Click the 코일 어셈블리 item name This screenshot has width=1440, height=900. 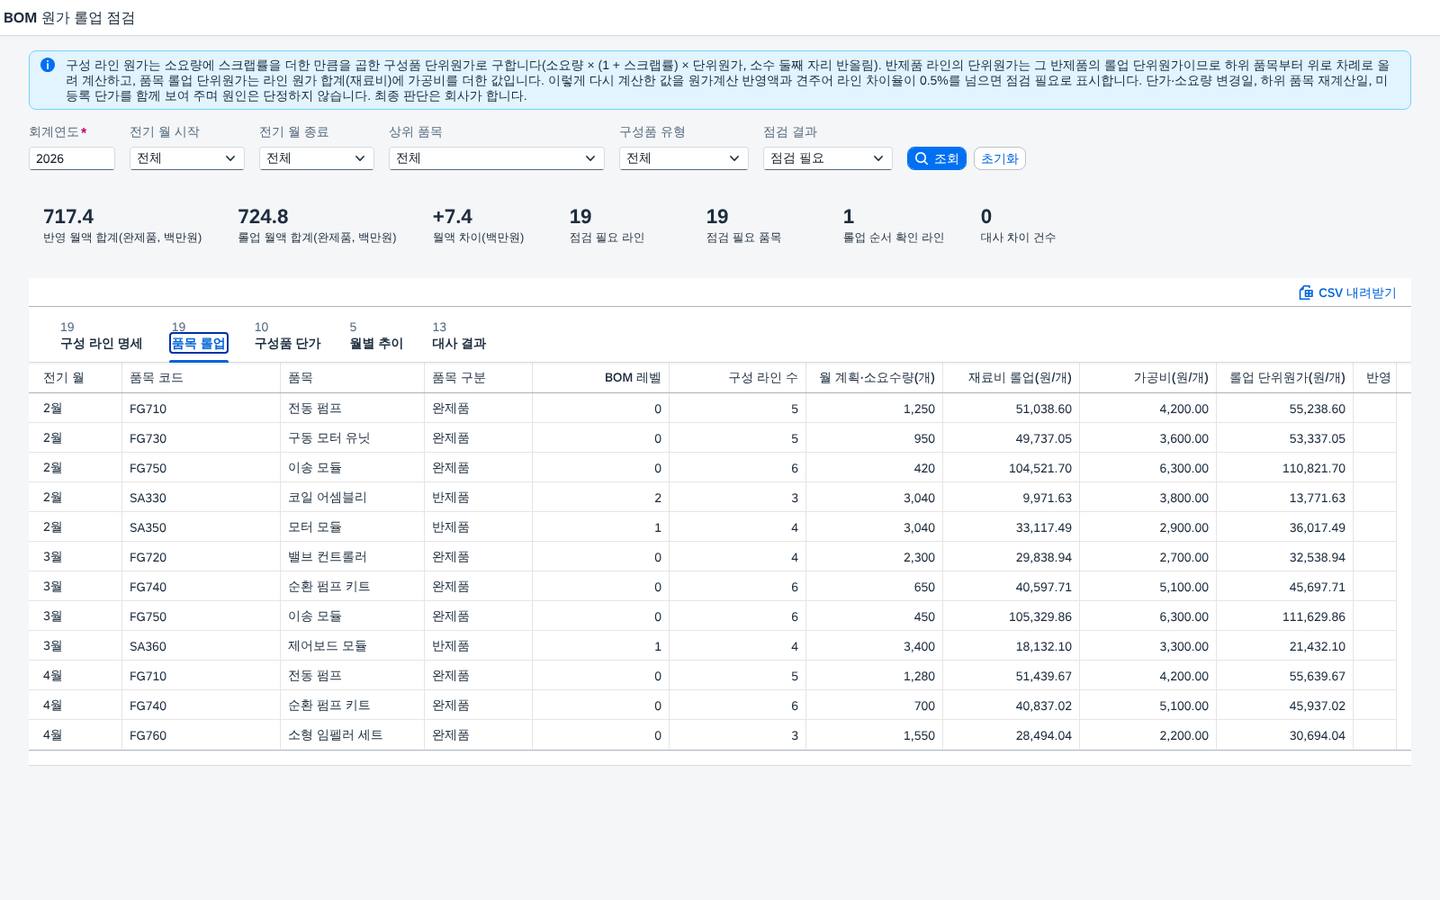tap(327, 498)
